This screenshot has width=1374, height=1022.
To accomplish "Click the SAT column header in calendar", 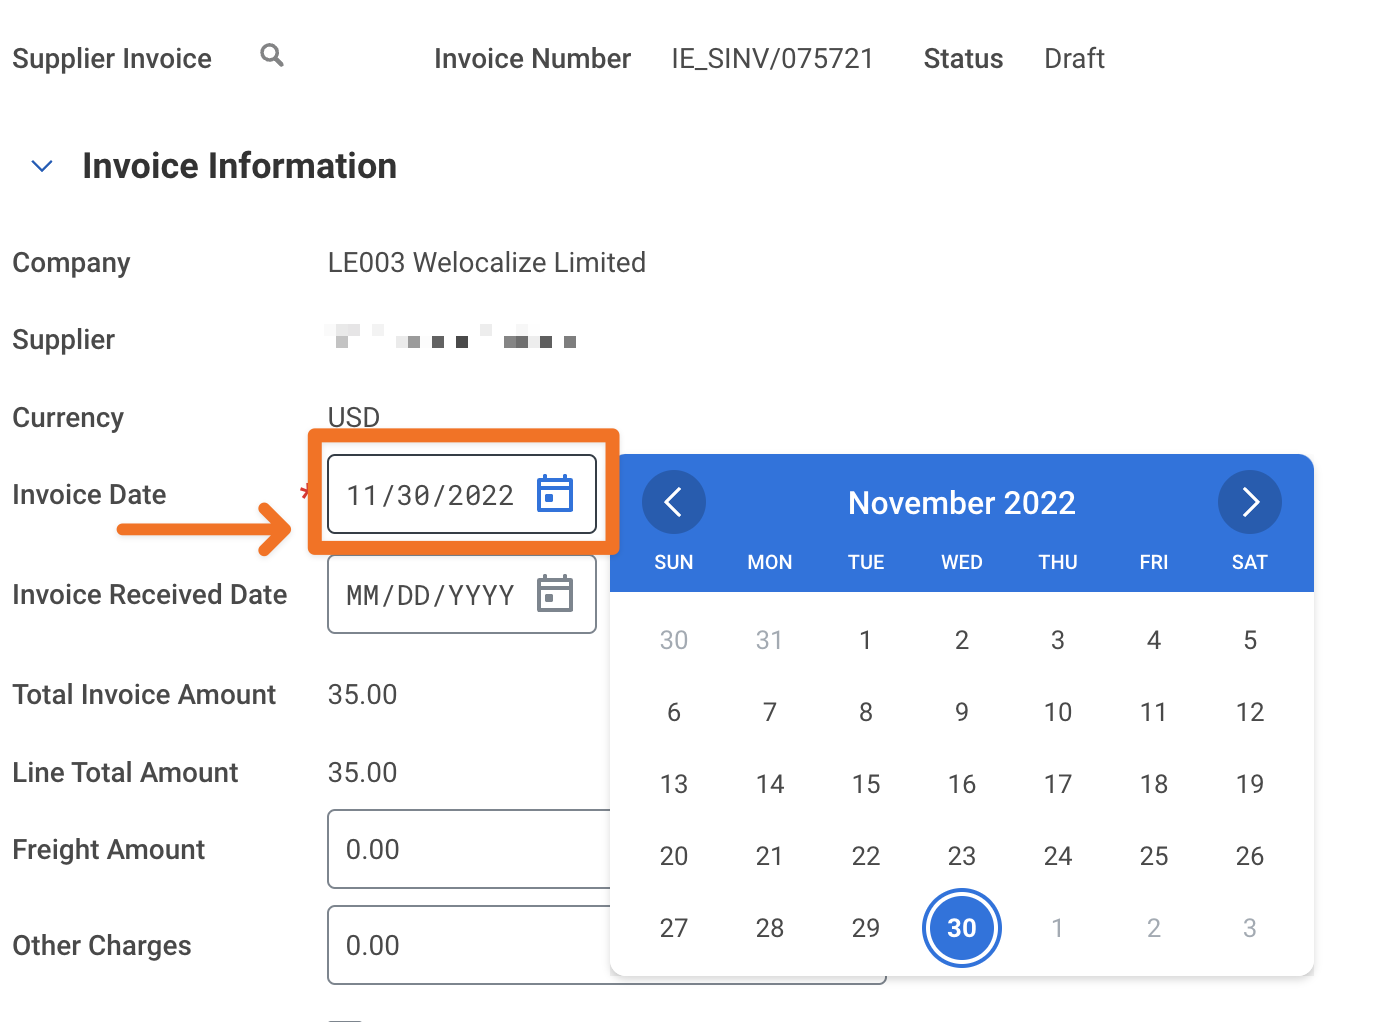I will (x=1249, y=562).
